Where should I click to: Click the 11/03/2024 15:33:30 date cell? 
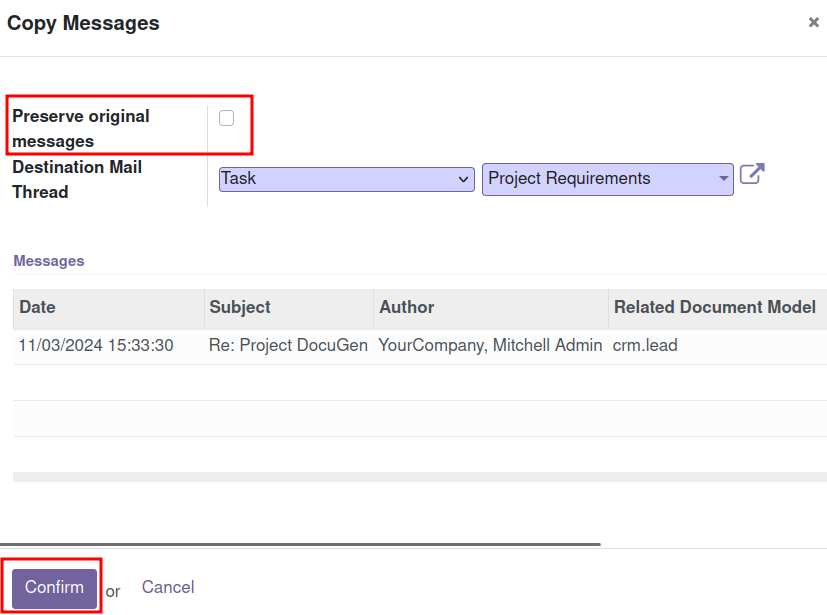(96, 345)
